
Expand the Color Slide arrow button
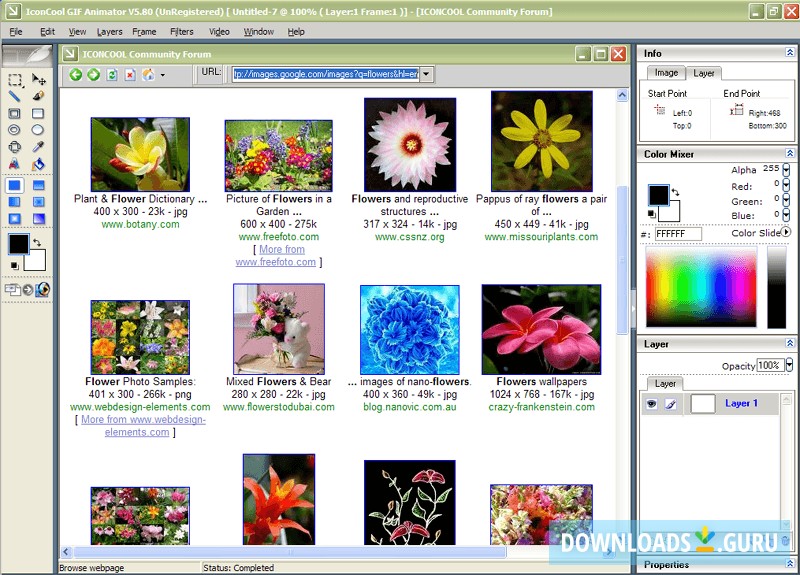786,232
